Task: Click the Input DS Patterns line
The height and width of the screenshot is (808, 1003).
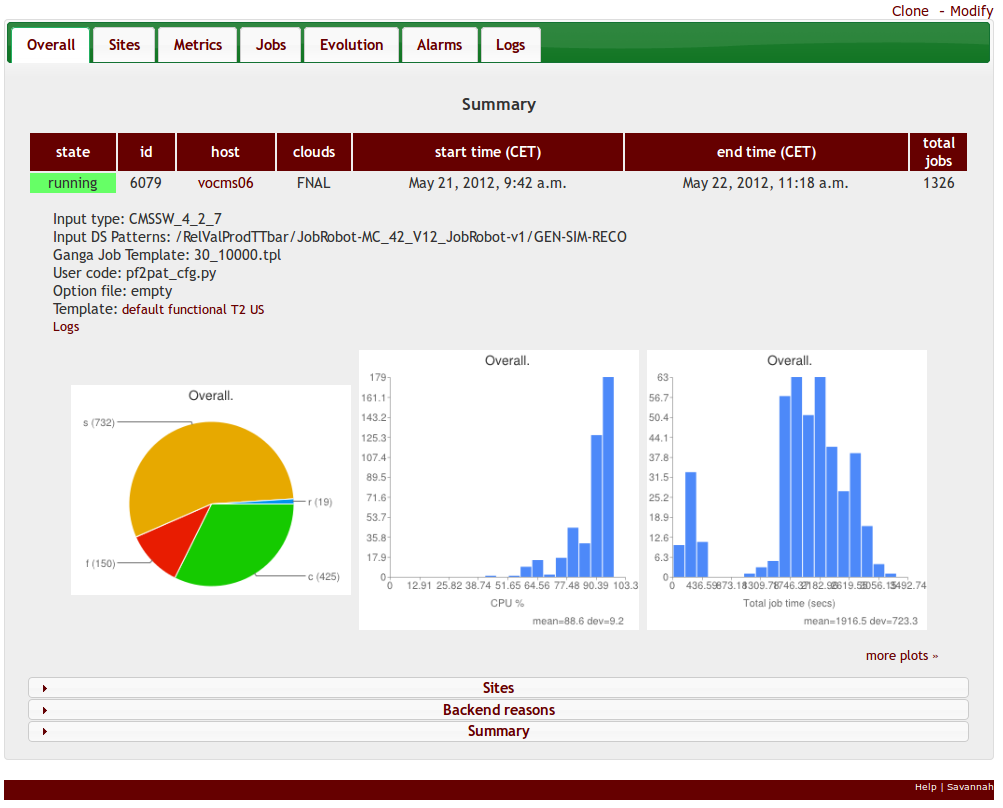Action: coord(340,237)
